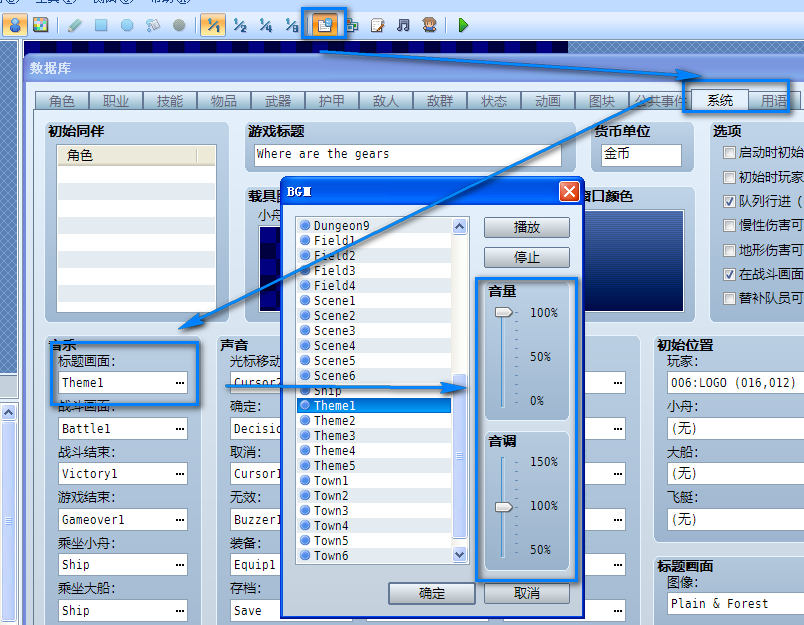Select the Pencil drawing tool
The image size is (804, 625).
(x=75, y=25)
